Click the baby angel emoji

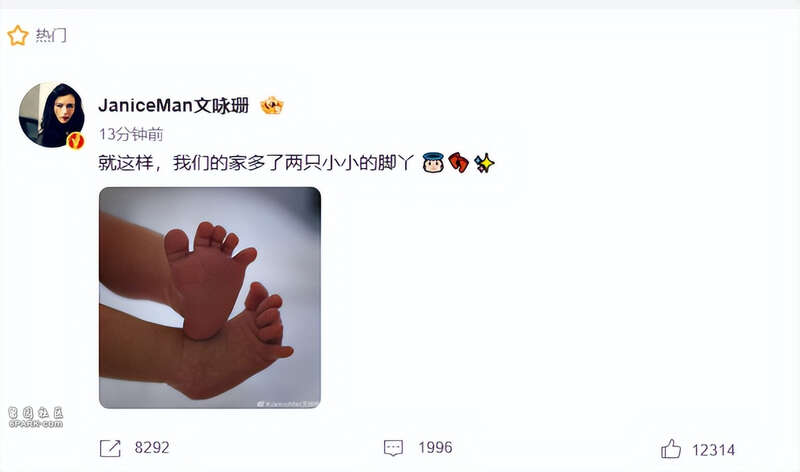(x=433, y=163)
